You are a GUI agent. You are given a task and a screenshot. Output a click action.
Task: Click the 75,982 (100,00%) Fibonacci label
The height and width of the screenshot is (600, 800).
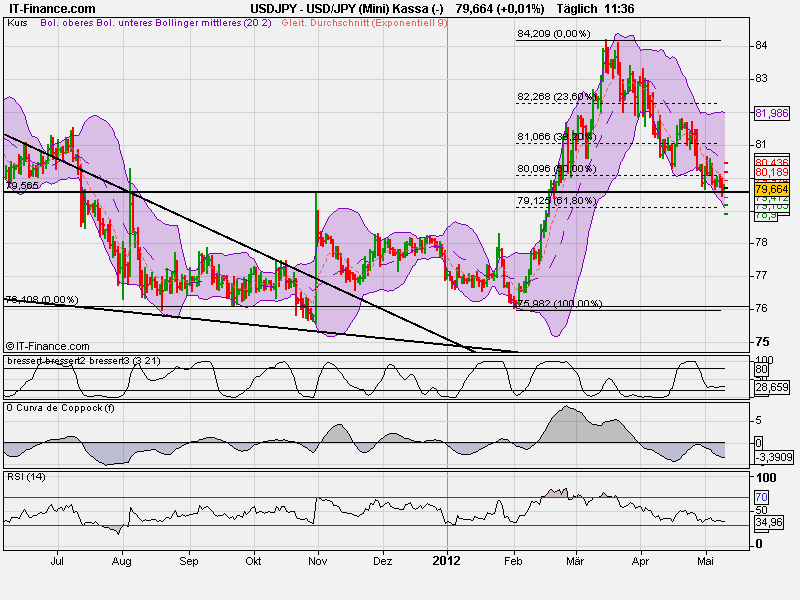click(x=560, y=304)
